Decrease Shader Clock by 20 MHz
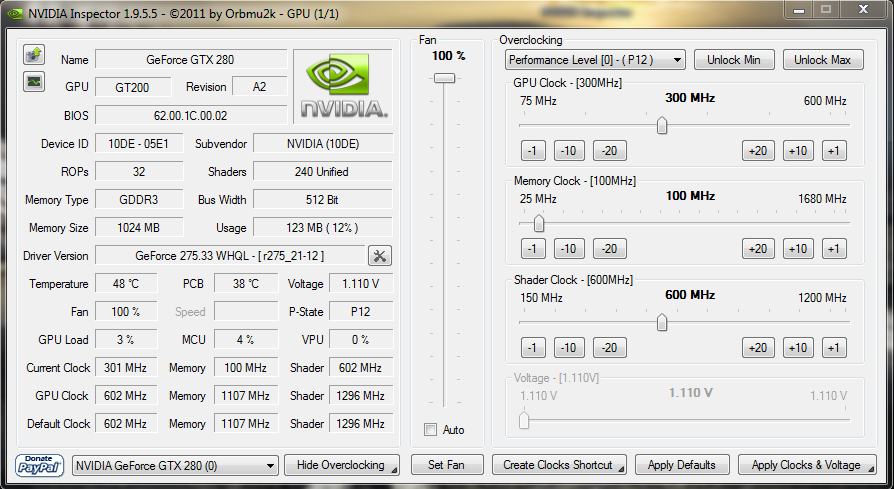This screenshot has height=489, width=894. (609, 348)
